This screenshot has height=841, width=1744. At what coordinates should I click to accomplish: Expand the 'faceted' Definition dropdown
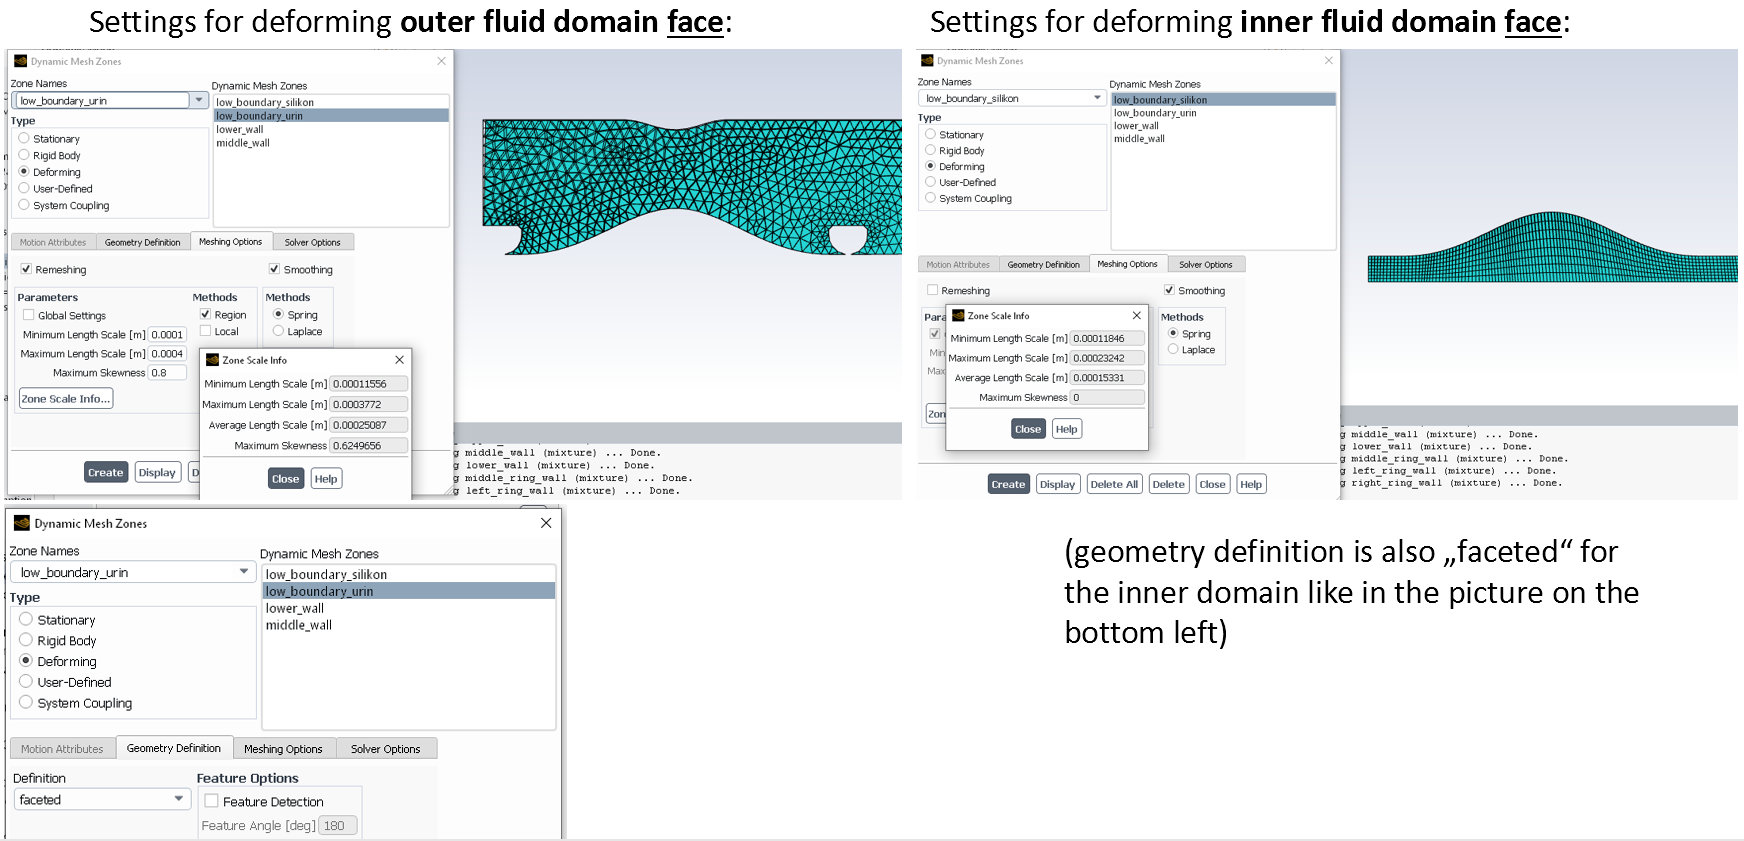pos(179,799)
